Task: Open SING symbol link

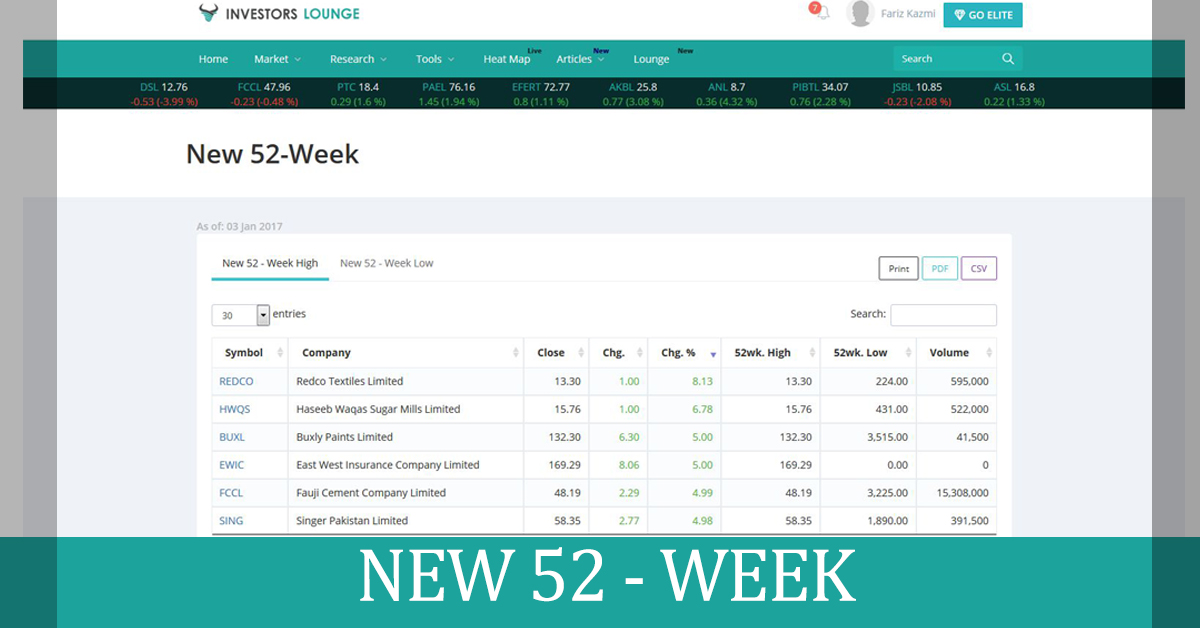Action: click(x=231, y=521)
